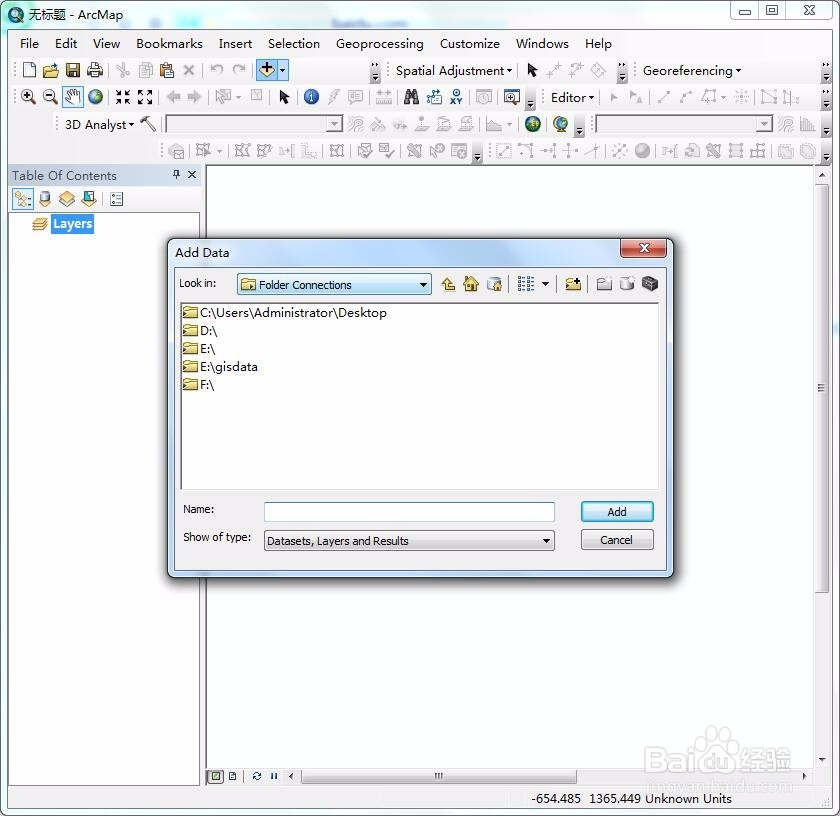The width and height of the screenshot is (840, 816).
Task: Click the arrow tool beside Spatial Adjustment
Action: click(x=532, y=70)
